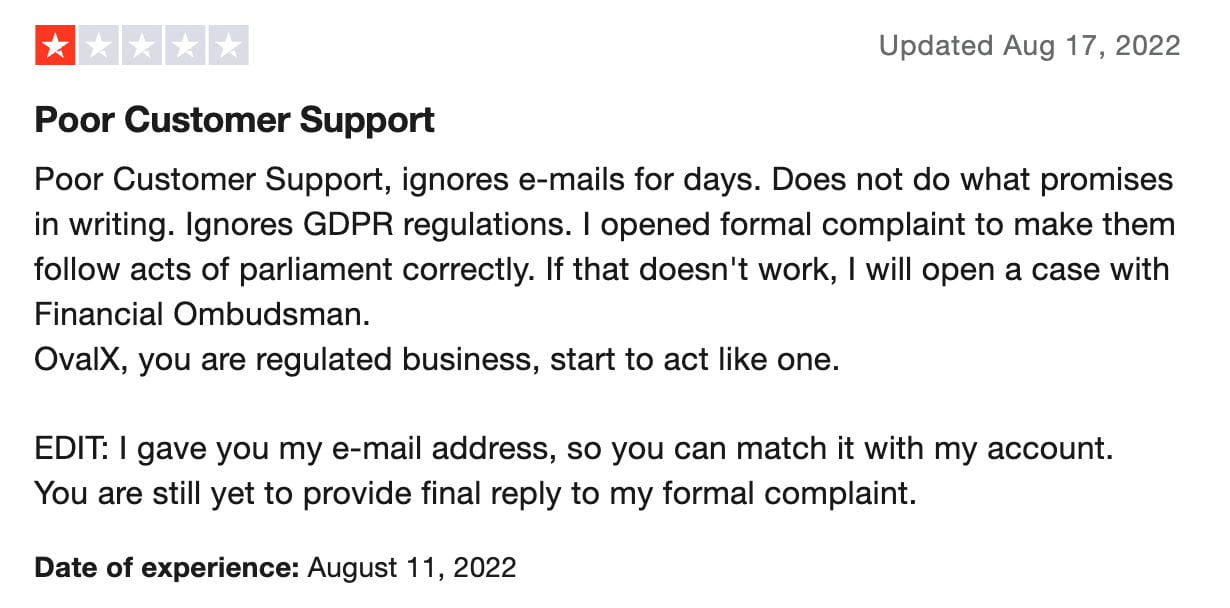Click the second grey rating star
Image resolution: width=1230 pixels, height=608 pixels.
point(98,46)
